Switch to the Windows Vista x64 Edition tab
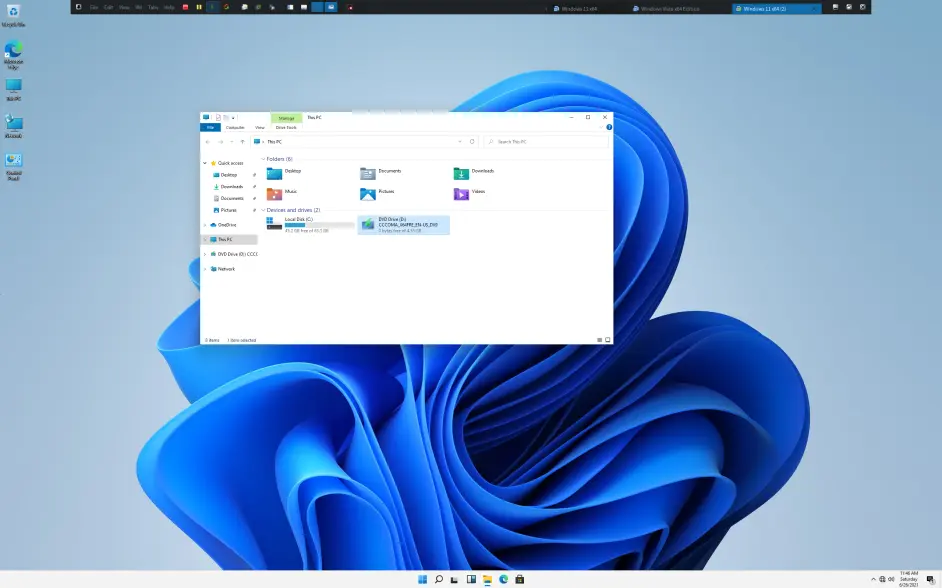The image size is (942, 588). [x=670, y=8]
